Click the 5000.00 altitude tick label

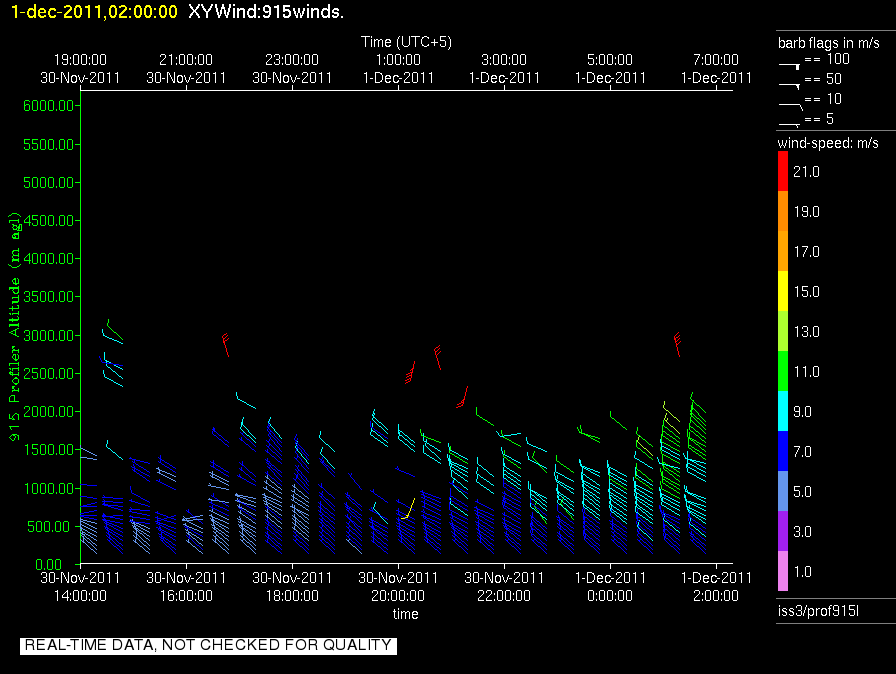click(49, 183)
